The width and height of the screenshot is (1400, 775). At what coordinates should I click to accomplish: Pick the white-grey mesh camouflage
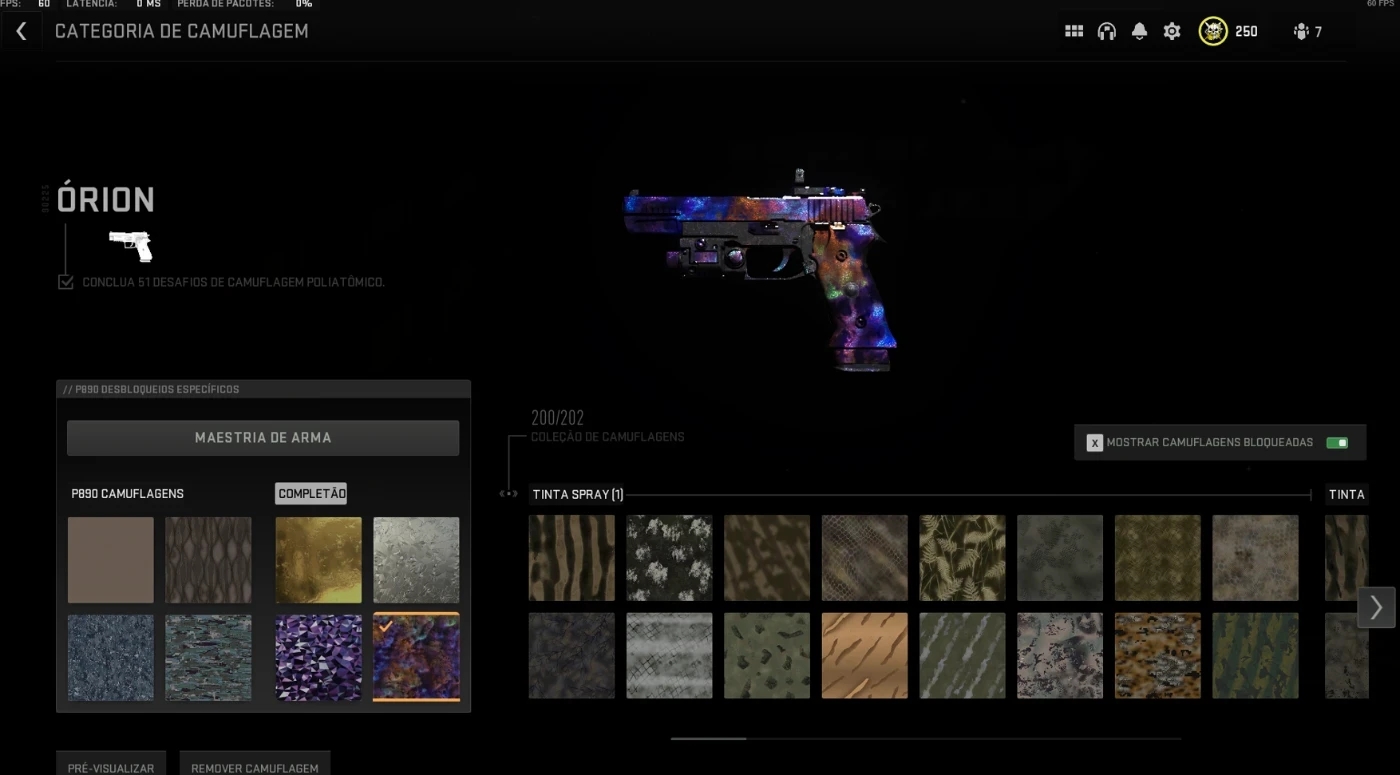pos(670,656)
